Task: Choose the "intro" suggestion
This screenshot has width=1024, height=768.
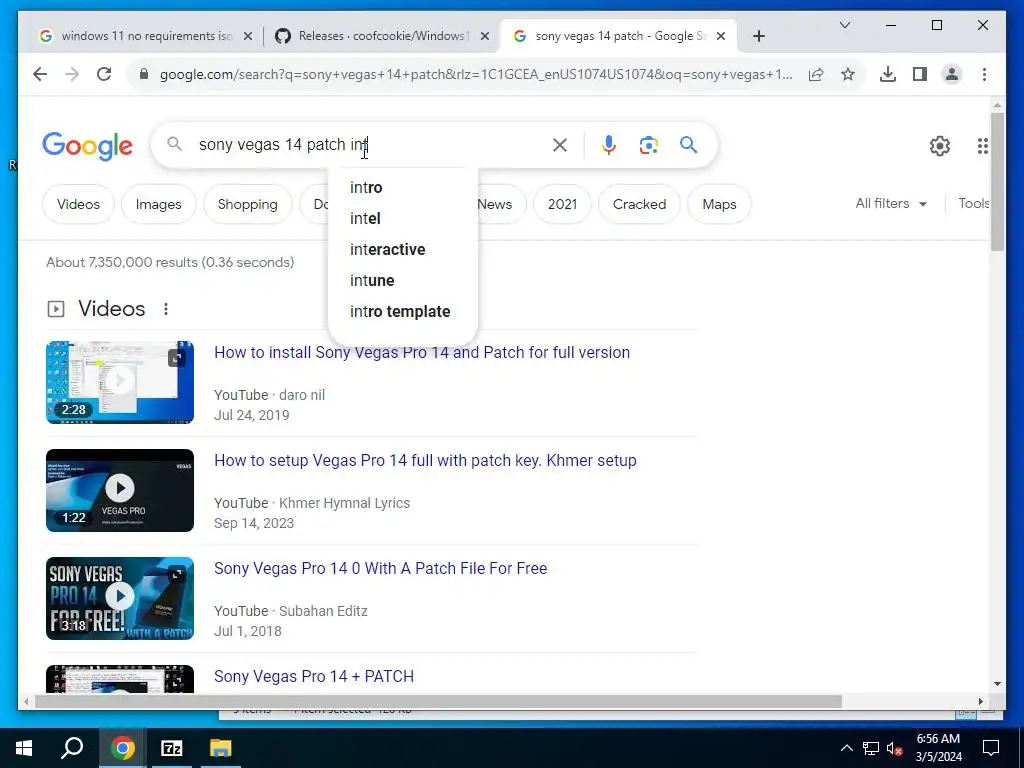Action: (403, 187)
